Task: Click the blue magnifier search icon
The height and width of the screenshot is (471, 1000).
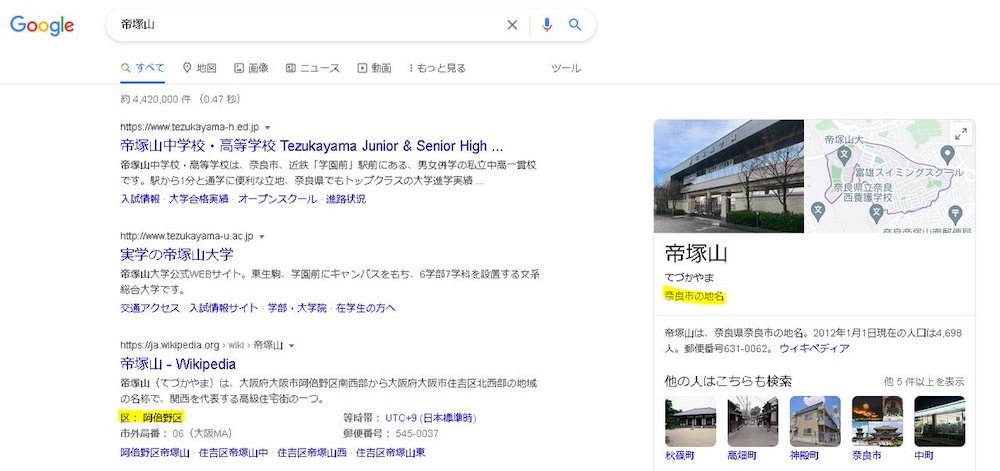Action: point(575,25)
